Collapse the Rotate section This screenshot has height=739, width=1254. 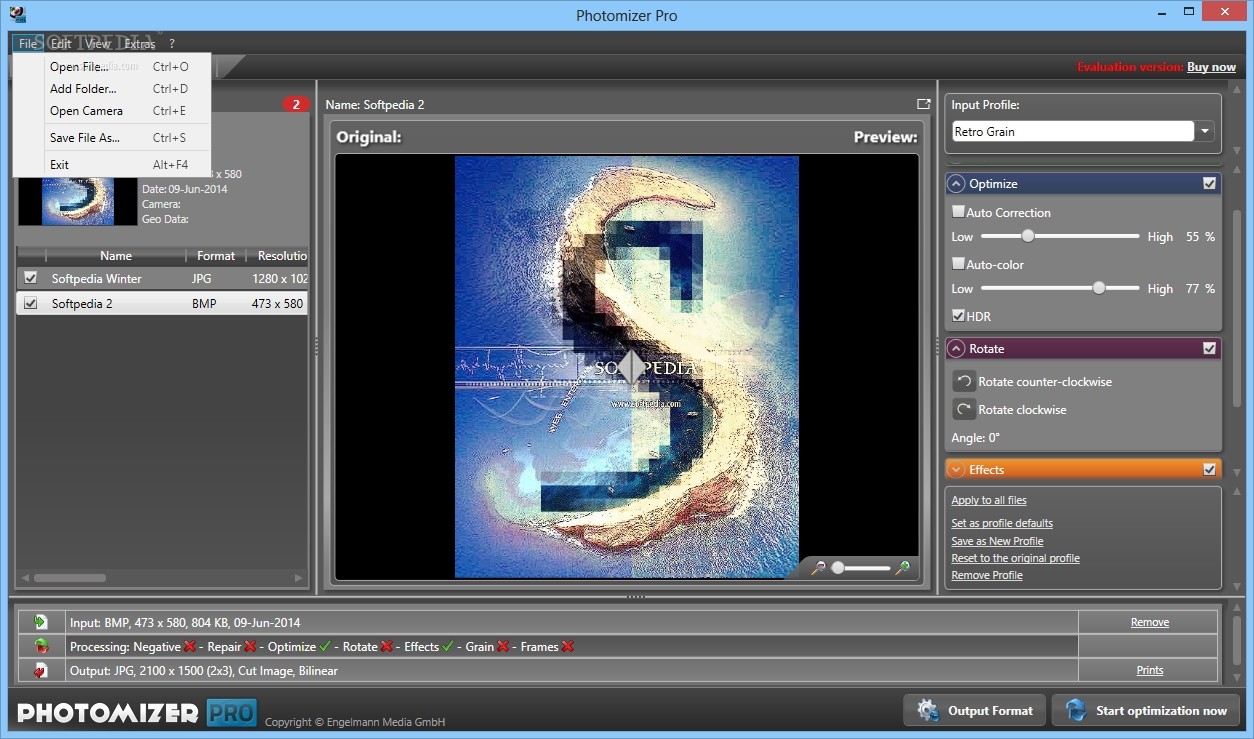pyautogui.click(x=957, y=348)
